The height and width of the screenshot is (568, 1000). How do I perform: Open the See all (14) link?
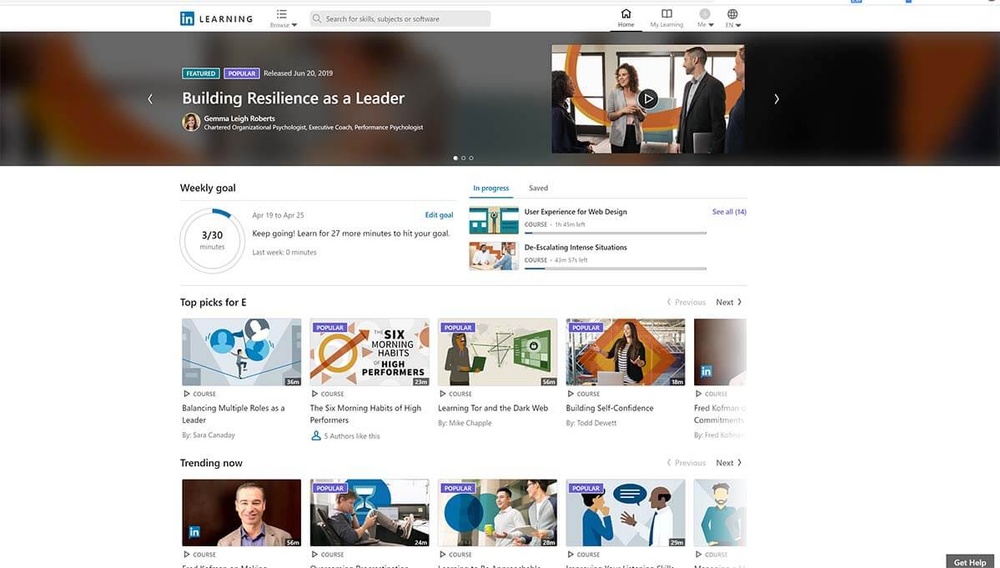[729, 212]
